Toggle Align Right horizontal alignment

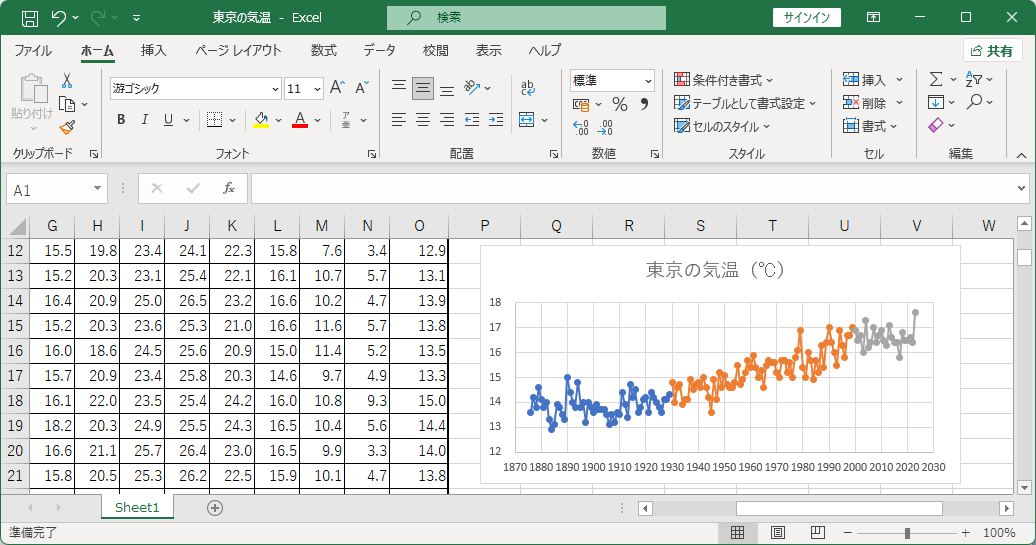pos(447,120)
